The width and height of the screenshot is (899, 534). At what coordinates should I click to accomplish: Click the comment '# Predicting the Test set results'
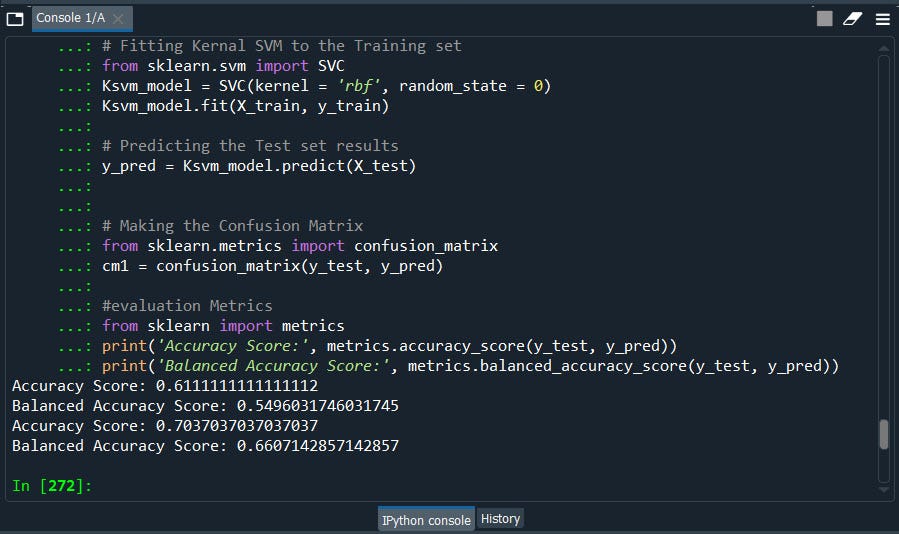coord(250,146)
